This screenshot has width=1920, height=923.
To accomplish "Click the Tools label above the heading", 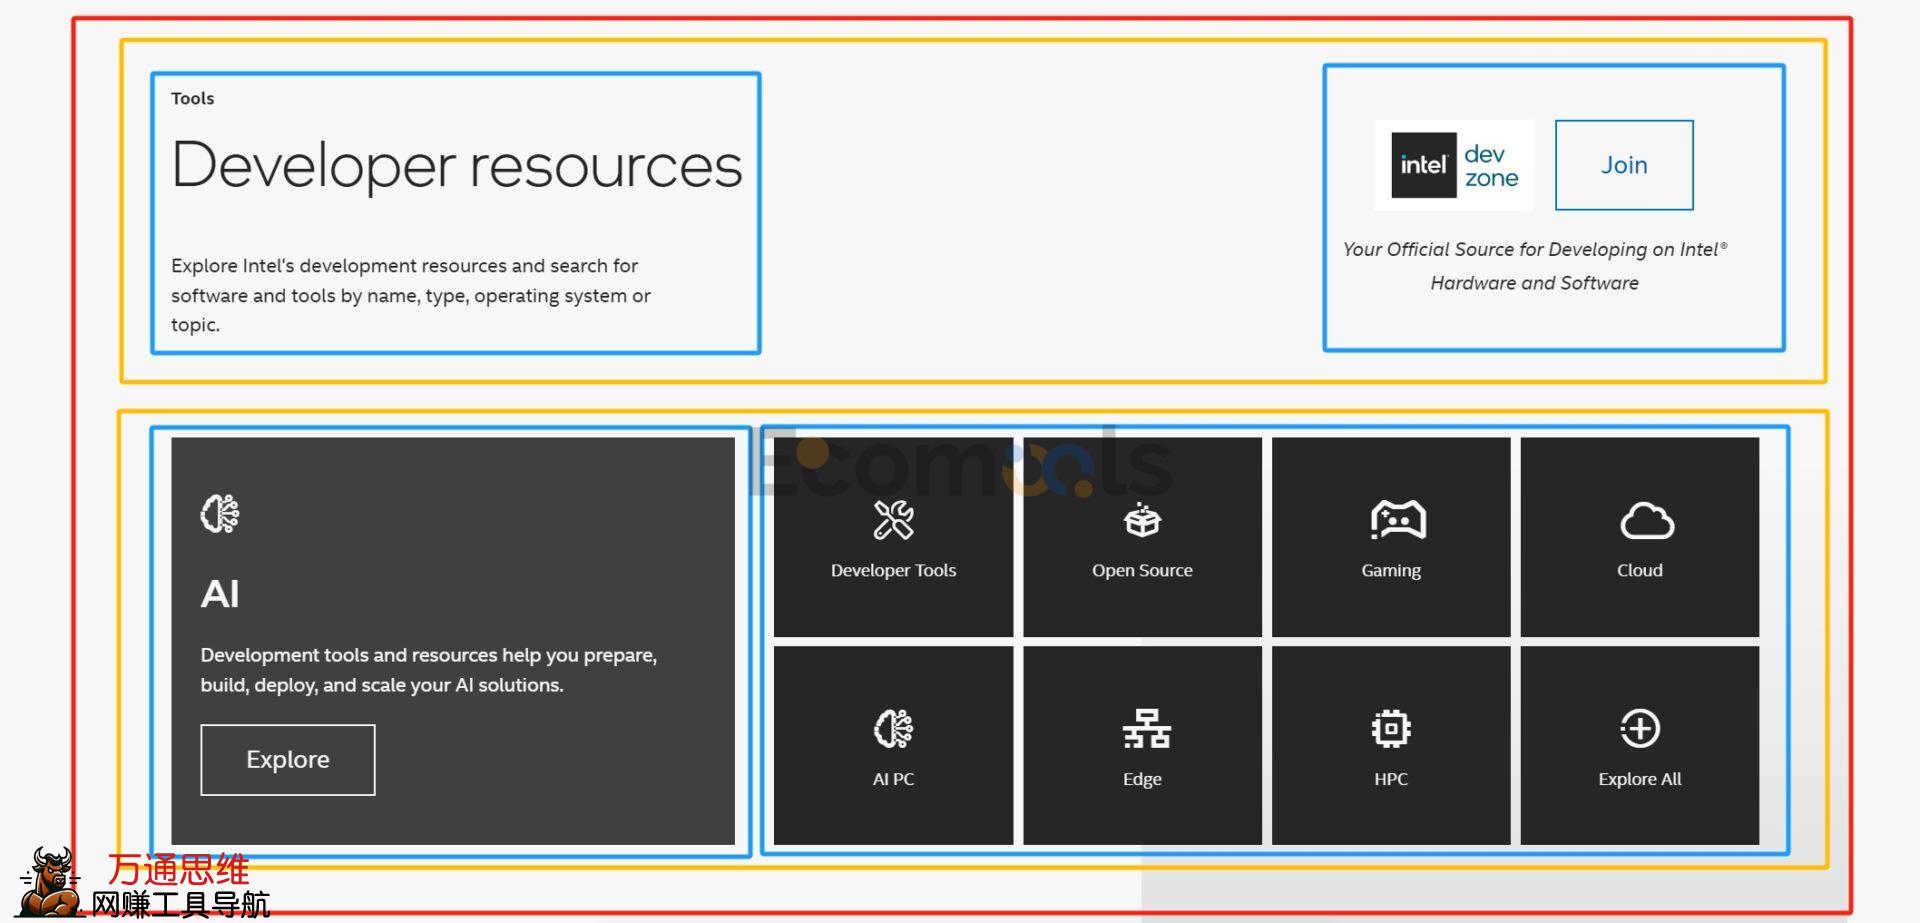I will coord(192,98).
